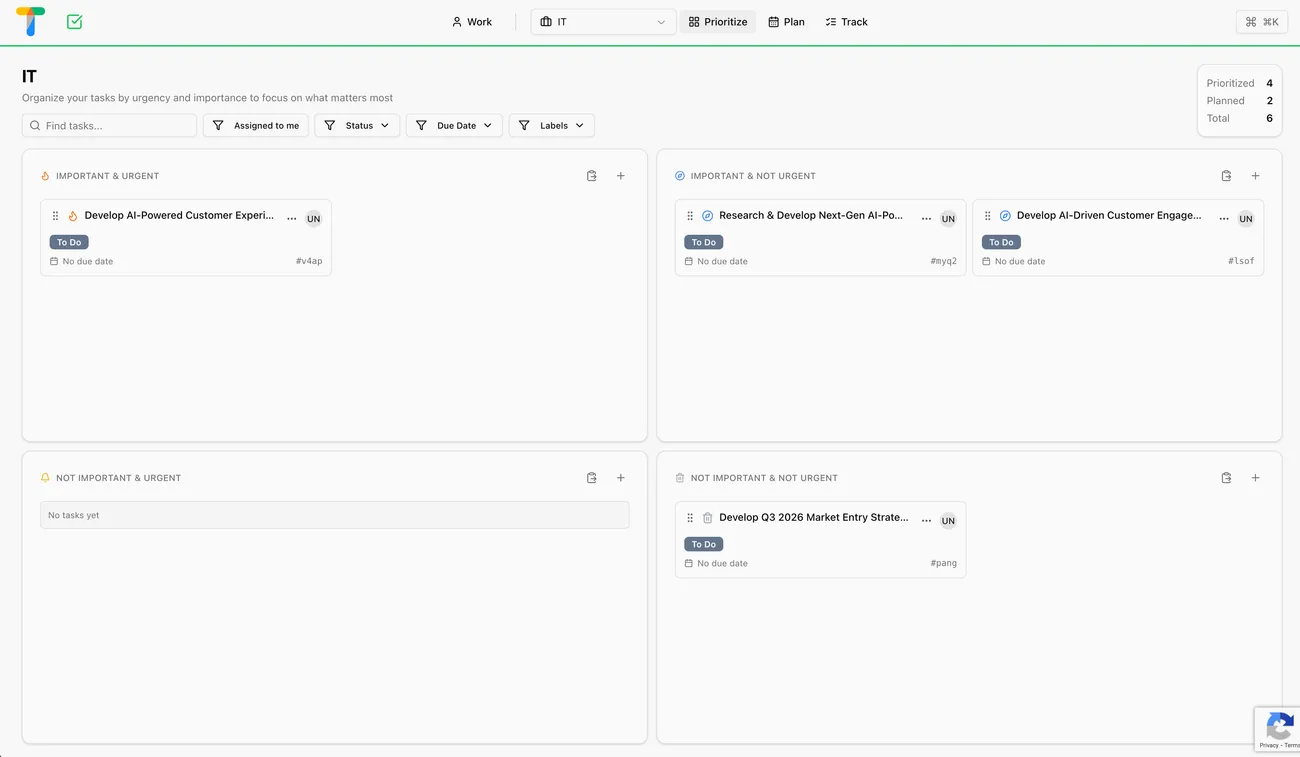Screen dimensions: 1300x757
Task: Click the Work navigation button
Action: 472,22
